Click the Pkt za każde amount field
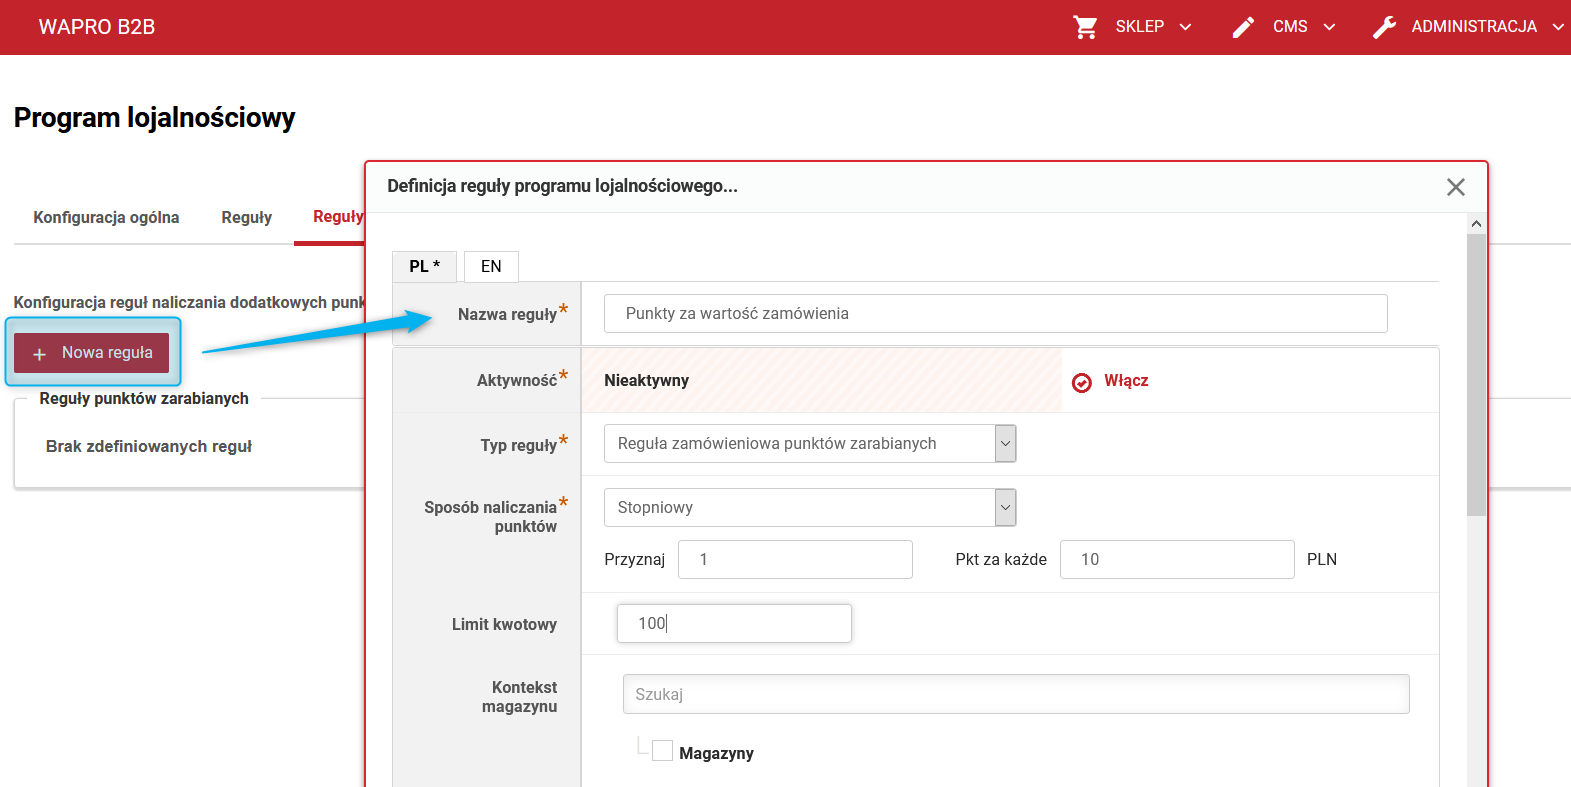Screen dimensions: 1571x787 point(1177,559)
